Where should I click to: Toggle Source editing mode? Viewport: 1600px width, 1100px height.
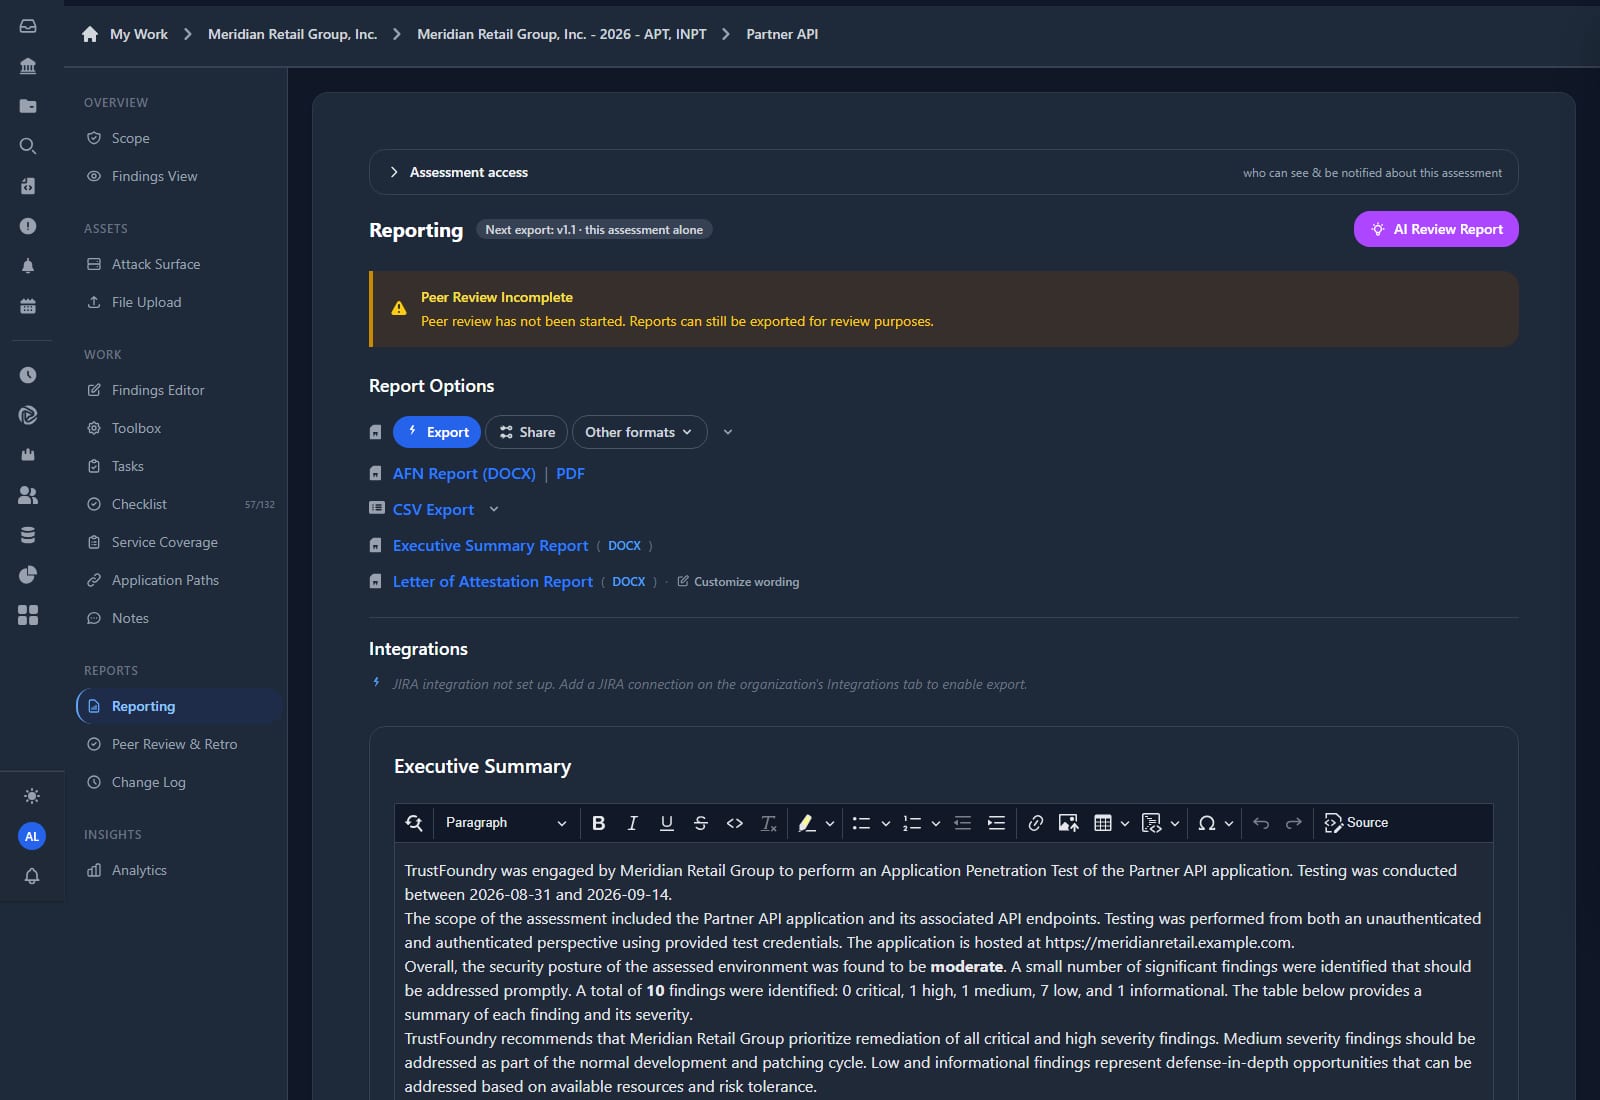(x=1356, y=823)
